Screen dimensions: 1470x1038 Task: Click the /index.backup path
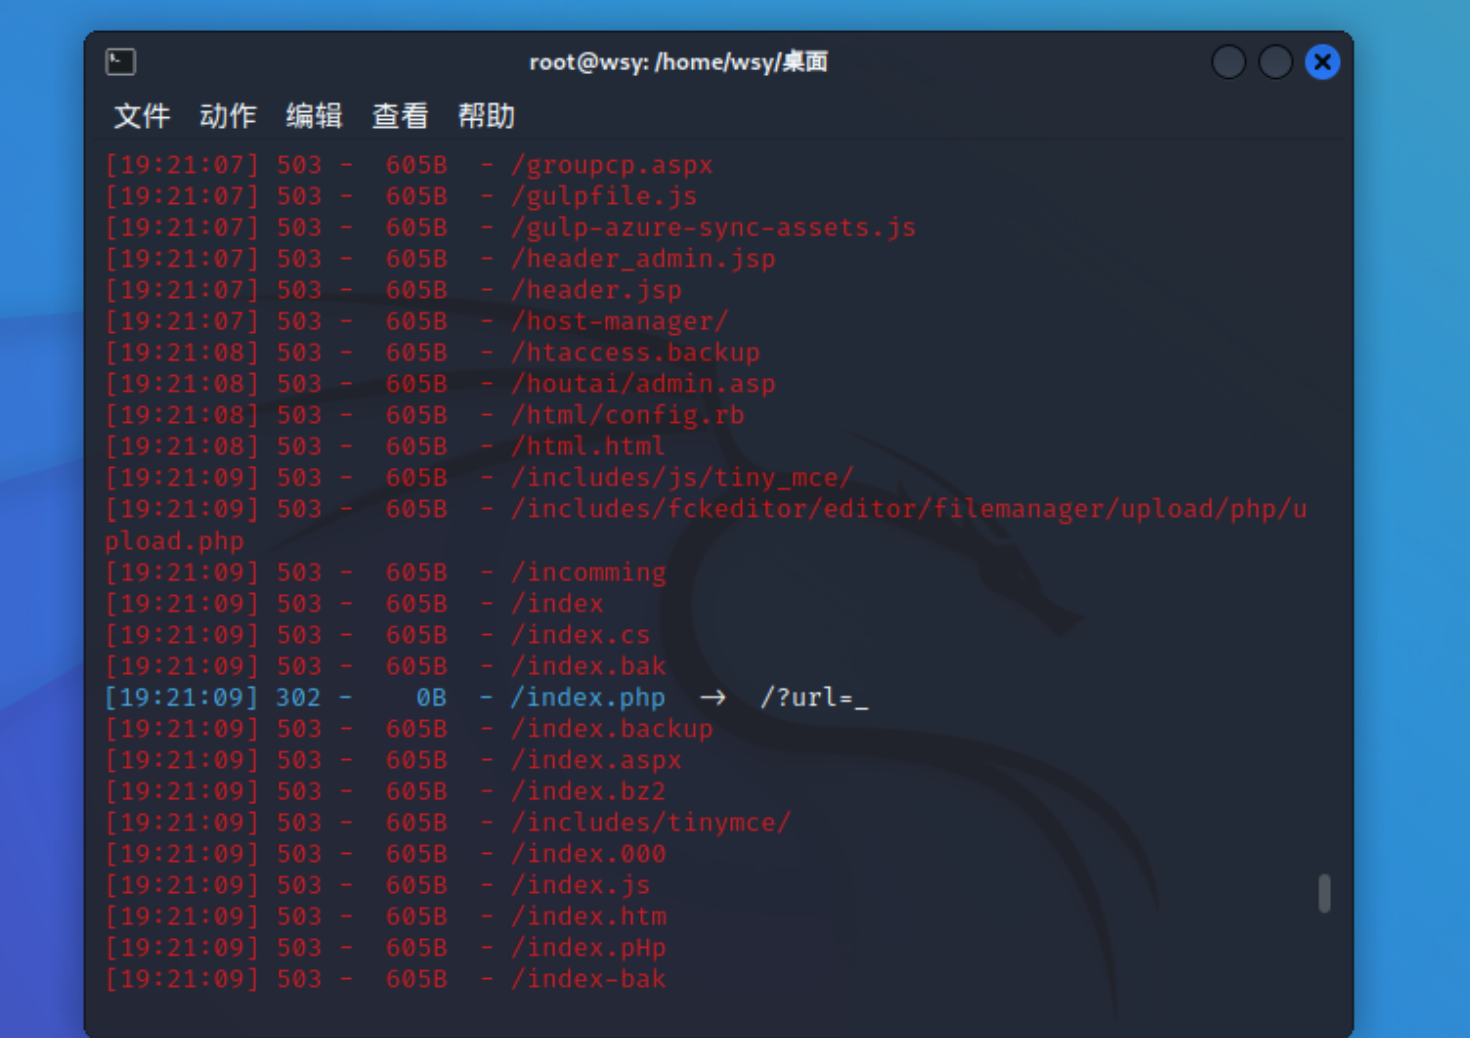tap(612, 729)
